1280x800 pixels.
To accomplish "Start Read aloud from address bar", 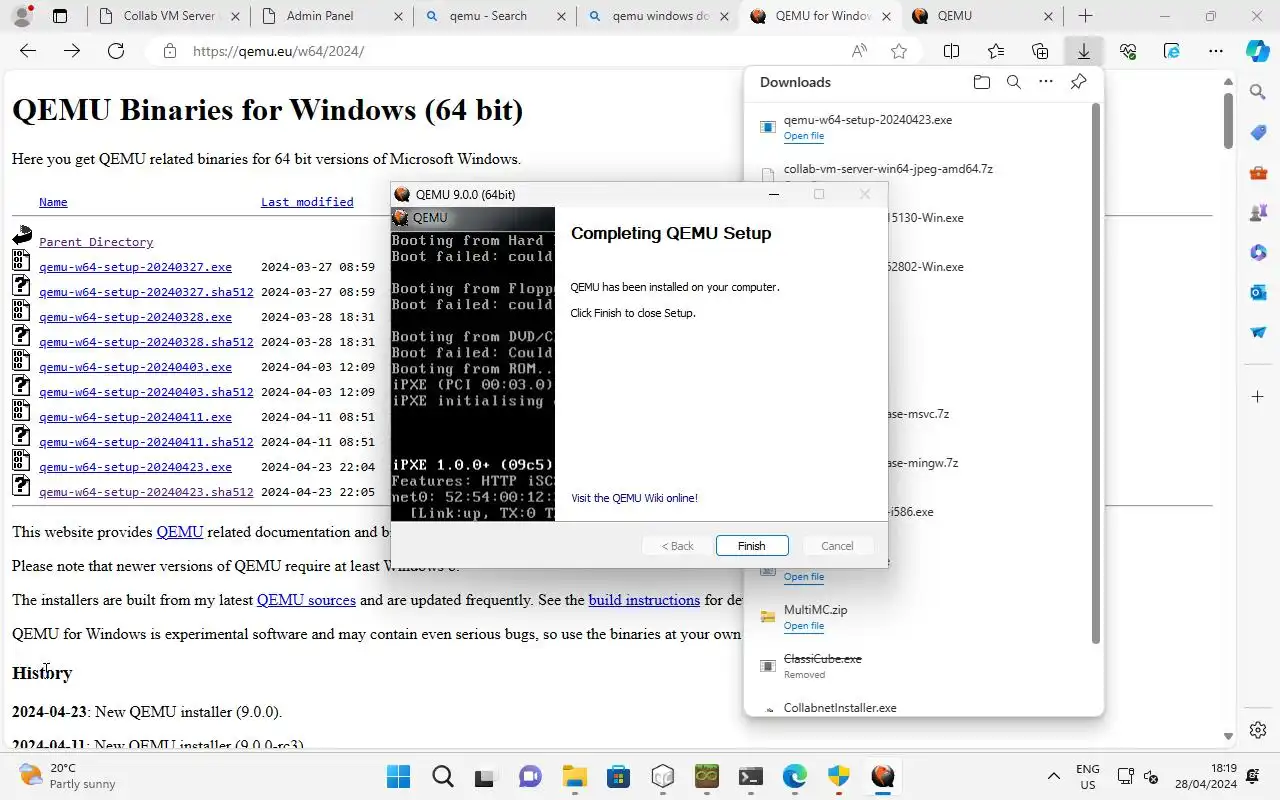I will (x=859, y=51).
